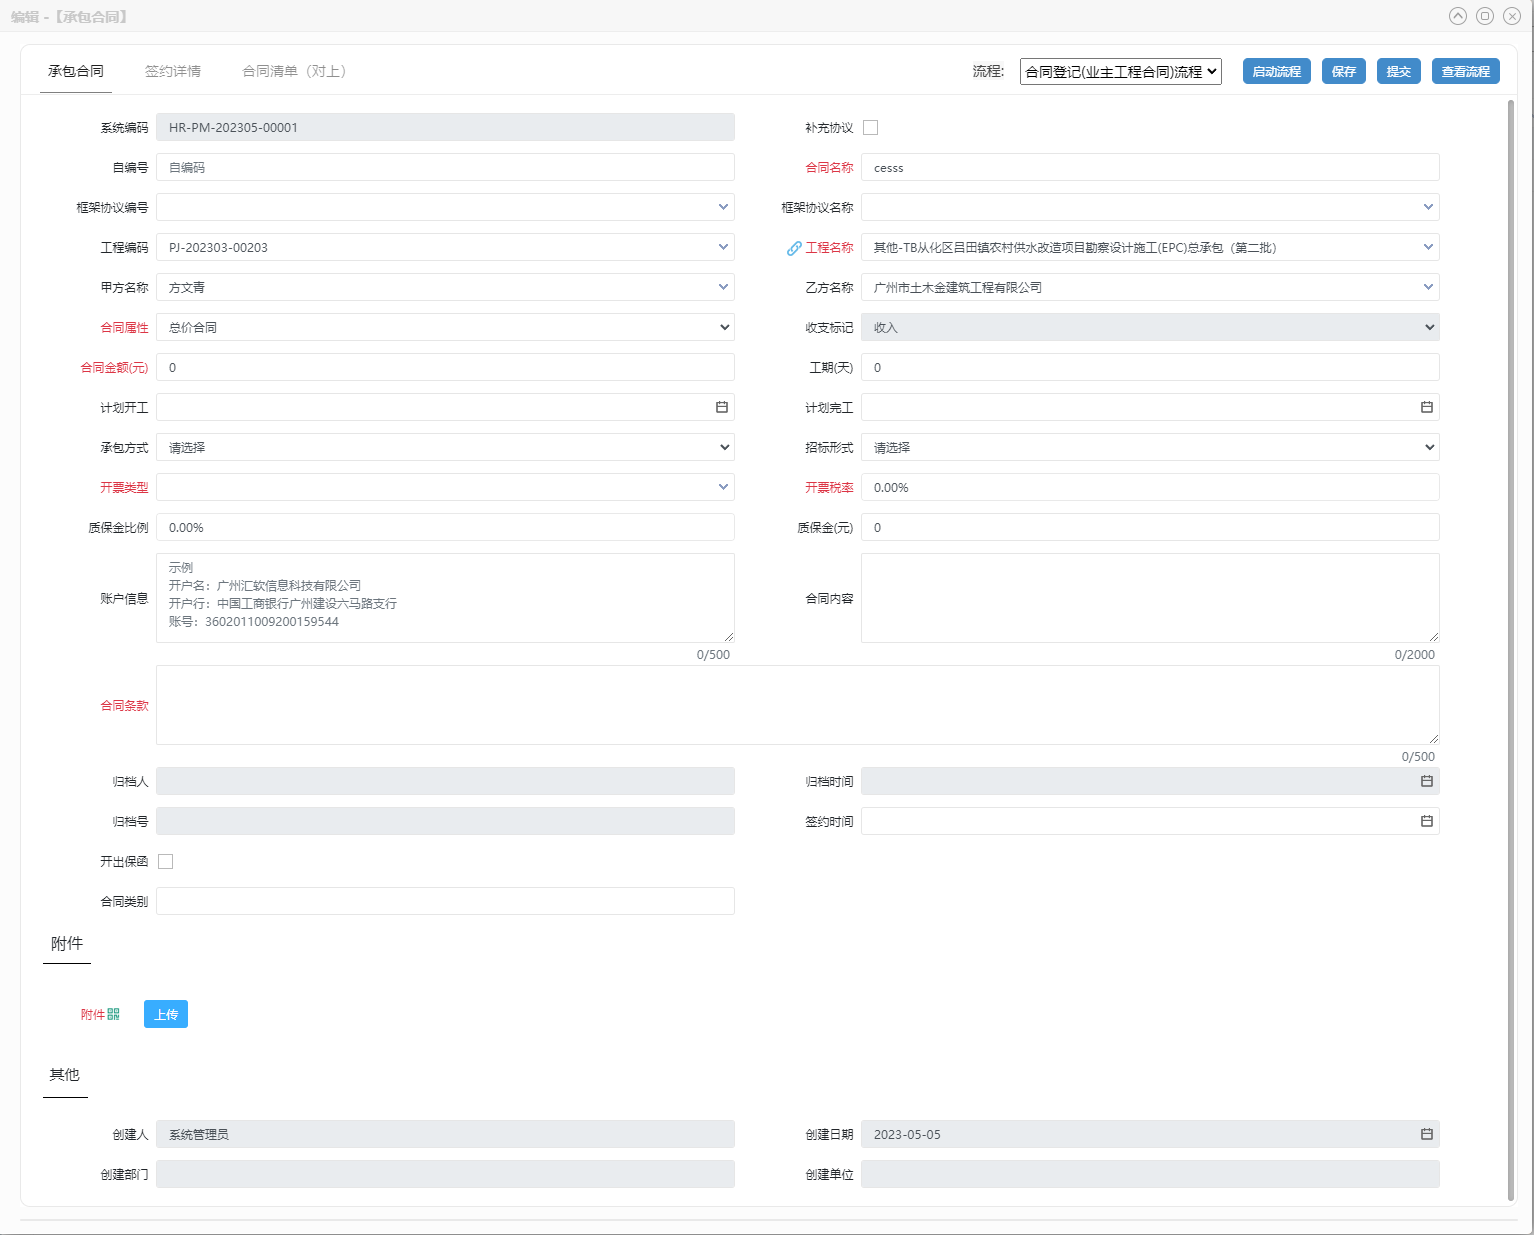Click the collapse-up icon in title bar

pyautogui.click(x=1457, y=16)
